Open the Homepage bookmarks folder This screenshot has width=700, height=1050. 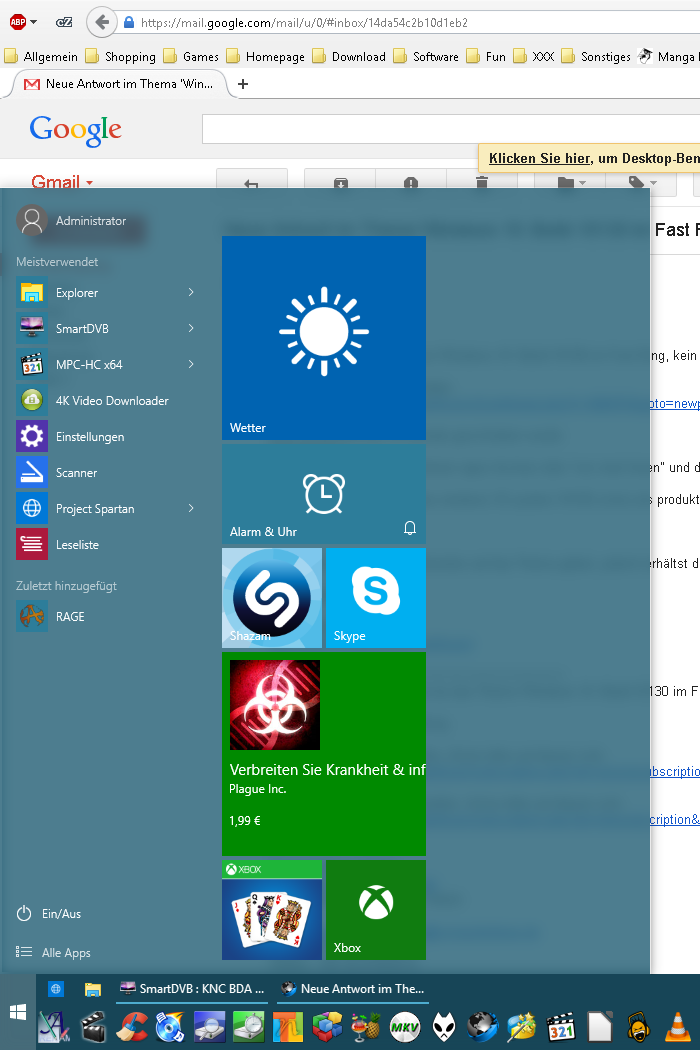point(266,56)
